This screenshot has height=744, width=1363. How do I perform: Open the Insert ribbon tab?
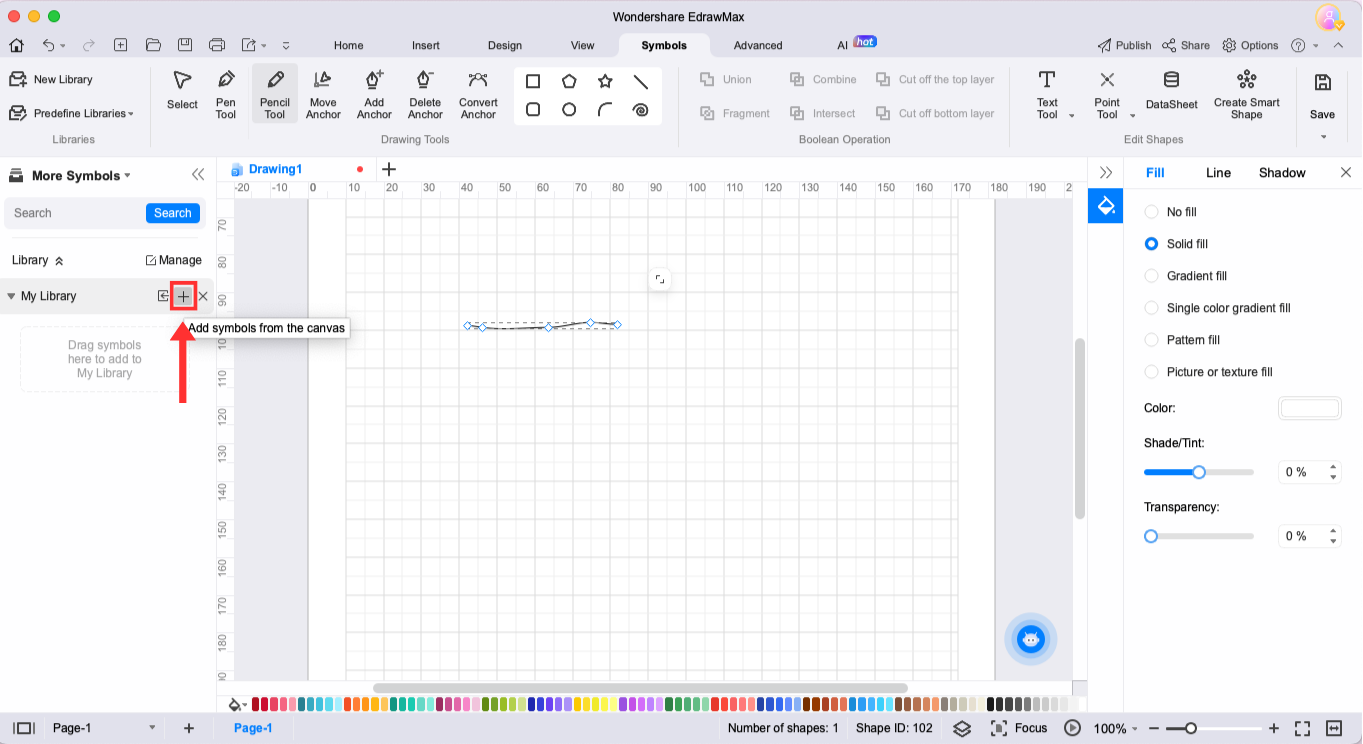point(426,45)
